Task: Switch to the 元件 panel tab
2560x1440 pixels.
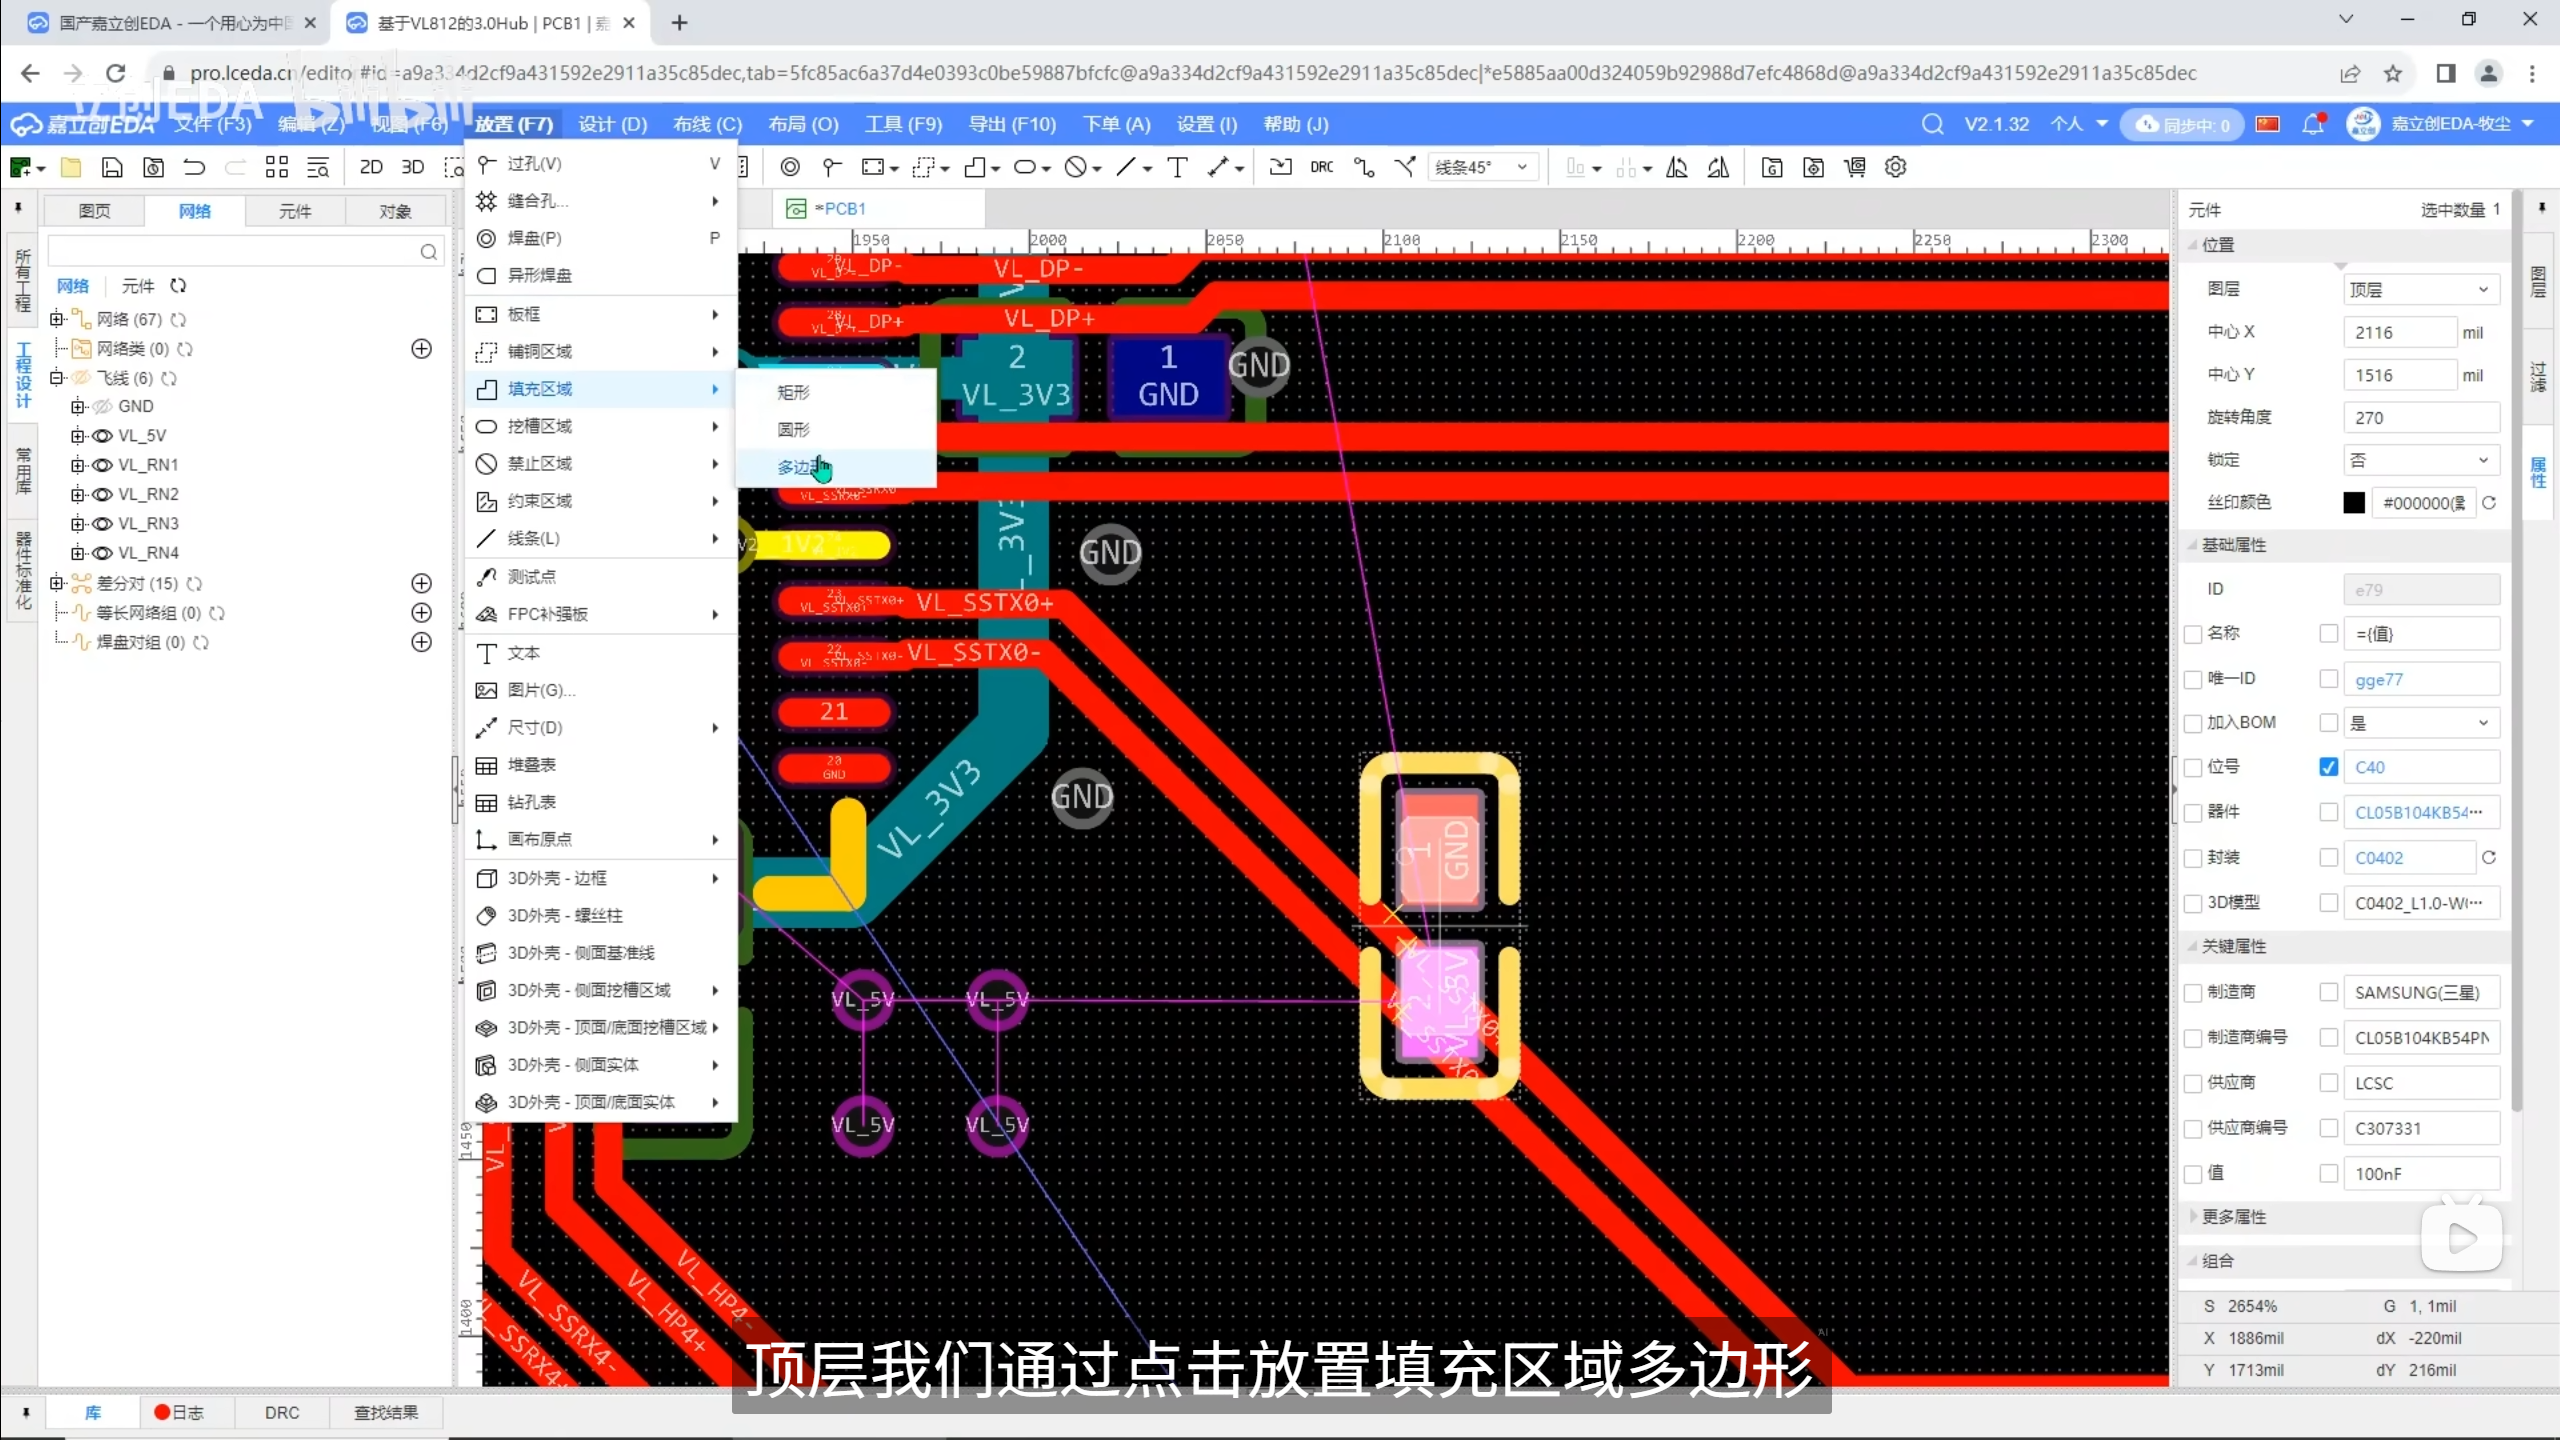Action: [294, 211]
